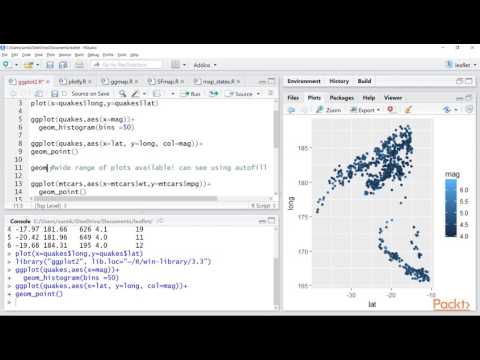Click the re-run previous code icon
Screen dimensions: 480x360
pyautogui.click(x=213, y=94)
